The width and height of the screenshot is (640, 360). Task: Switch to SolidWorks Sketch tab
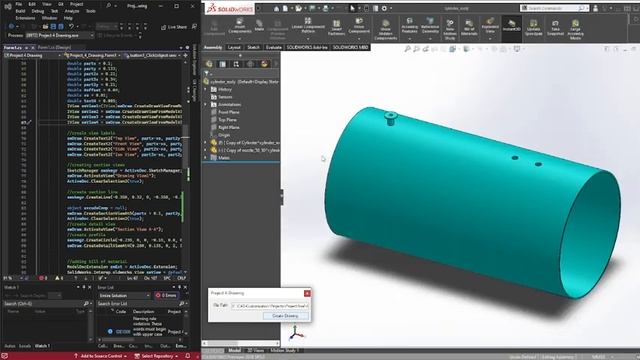click(x=253, y=47)
